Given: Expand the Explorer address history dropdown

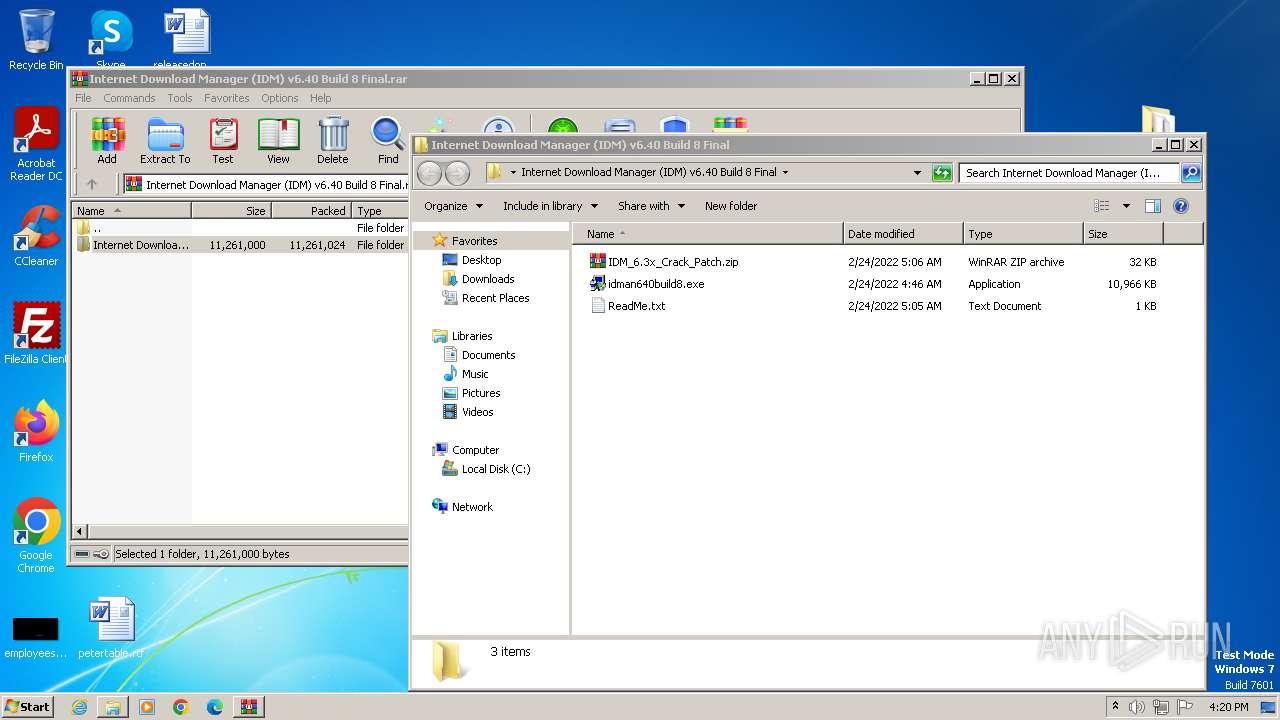Looking at the screenshot, I should (x=917, y=172).
